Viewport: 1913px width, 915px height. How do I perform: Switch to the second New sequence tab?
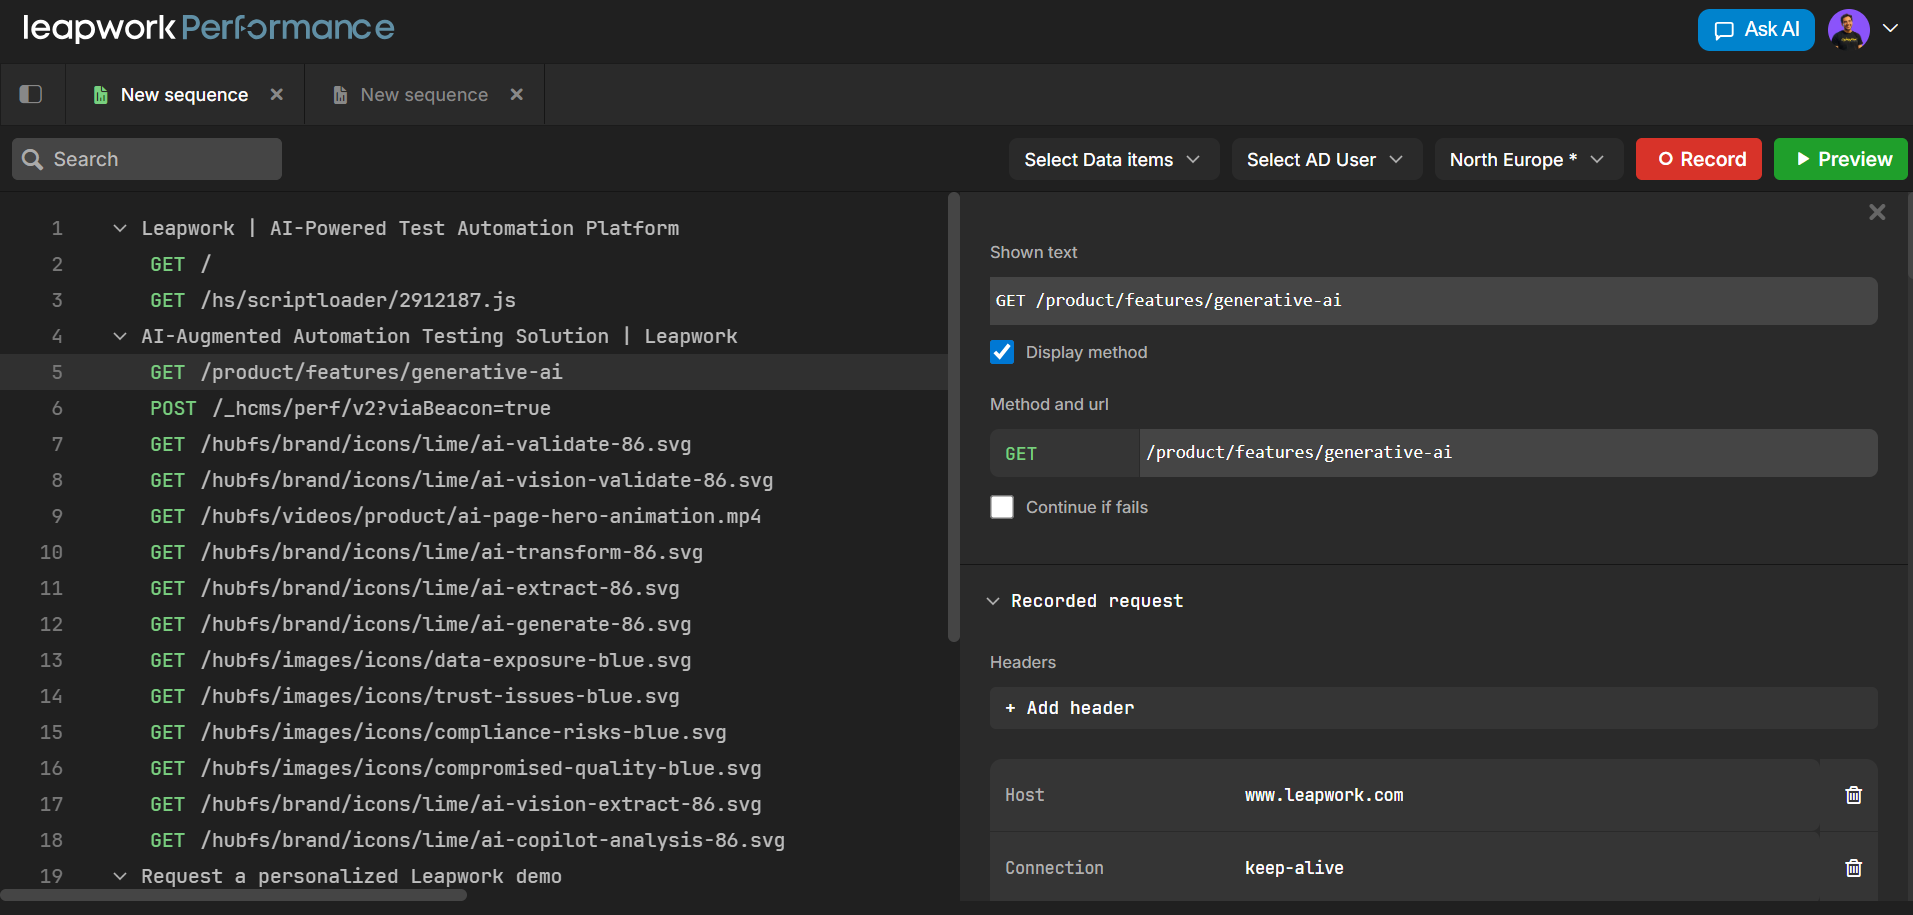tap(423, 94)
